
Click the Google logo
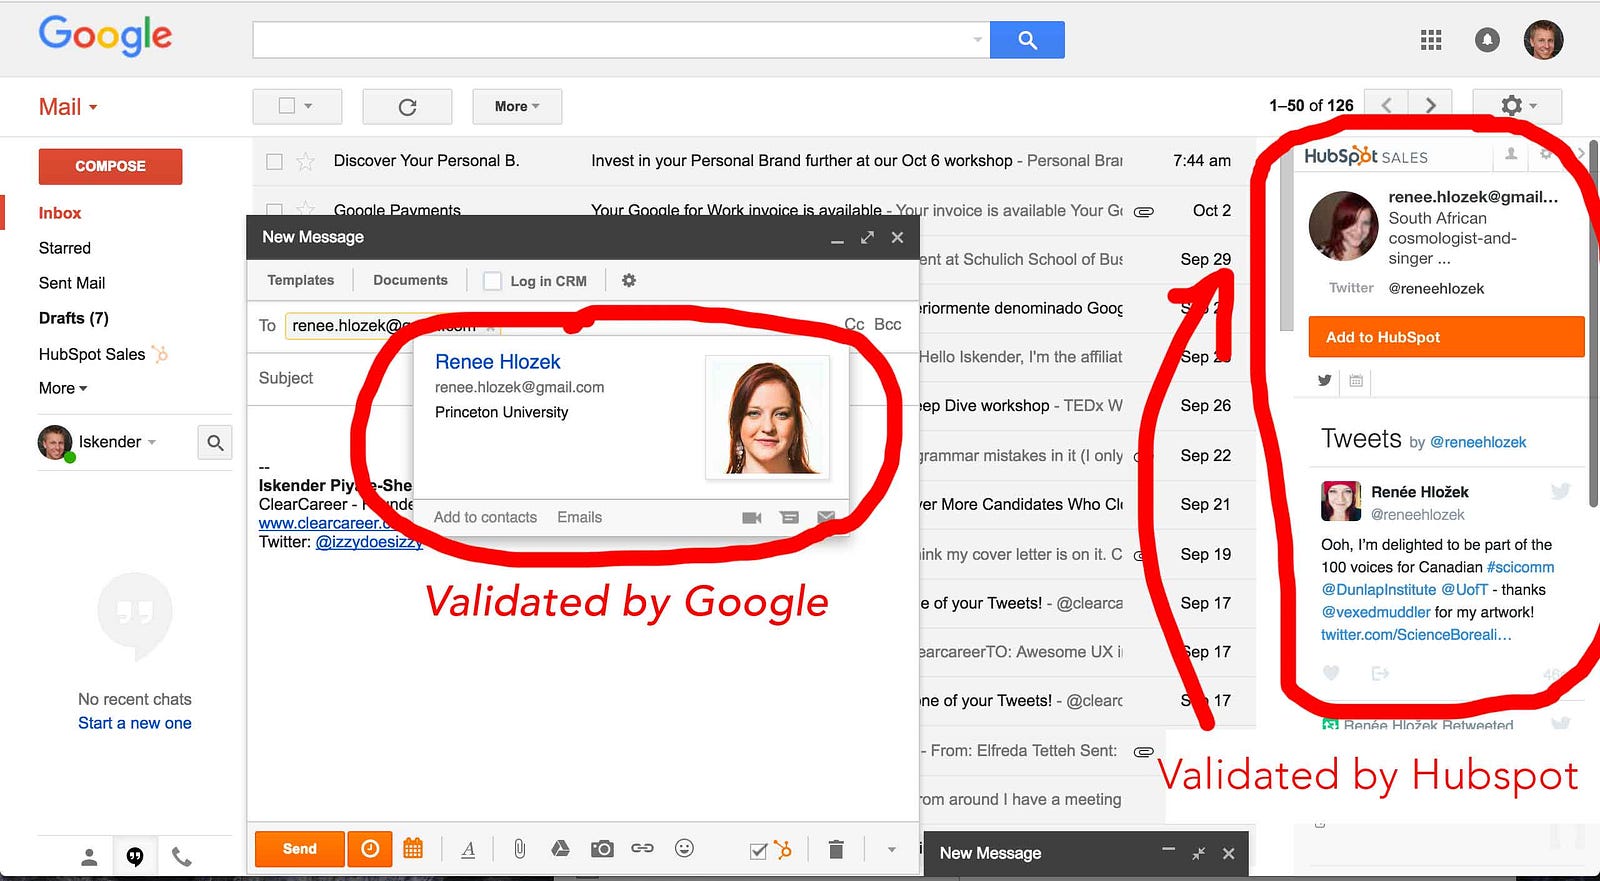pyautogui.click(x=105, y=35)
